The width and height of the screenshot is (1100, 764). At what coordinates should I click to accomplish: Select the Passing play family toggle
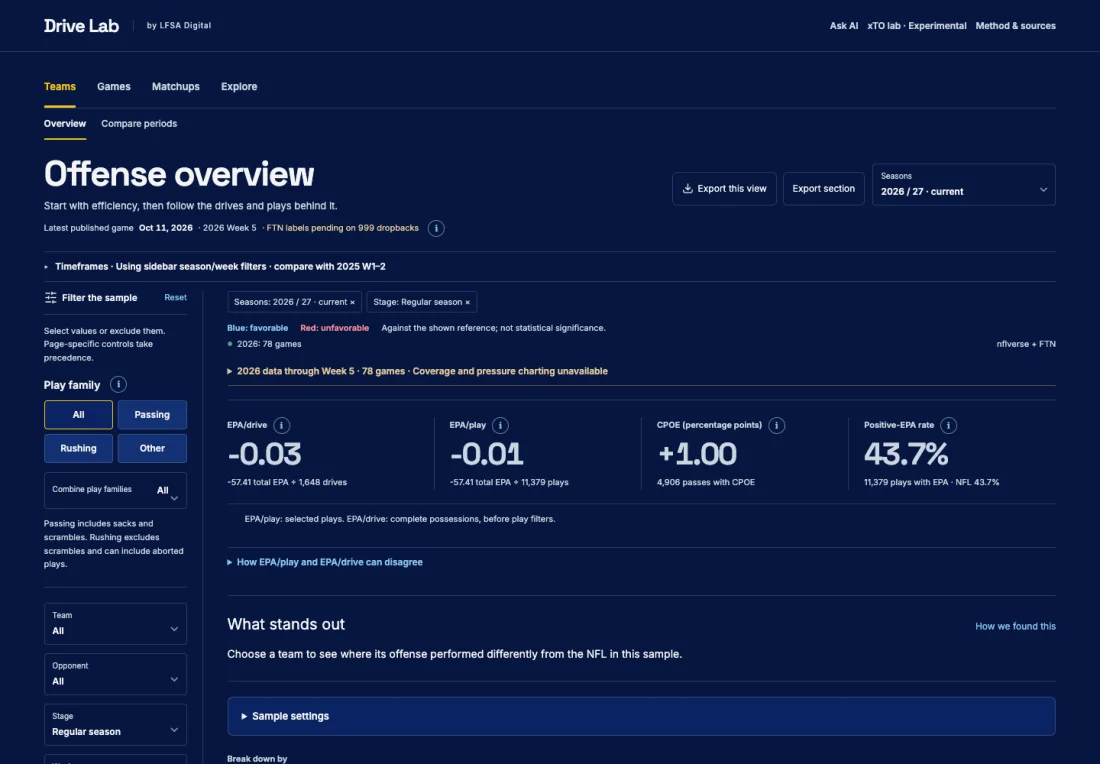[152, 415]
